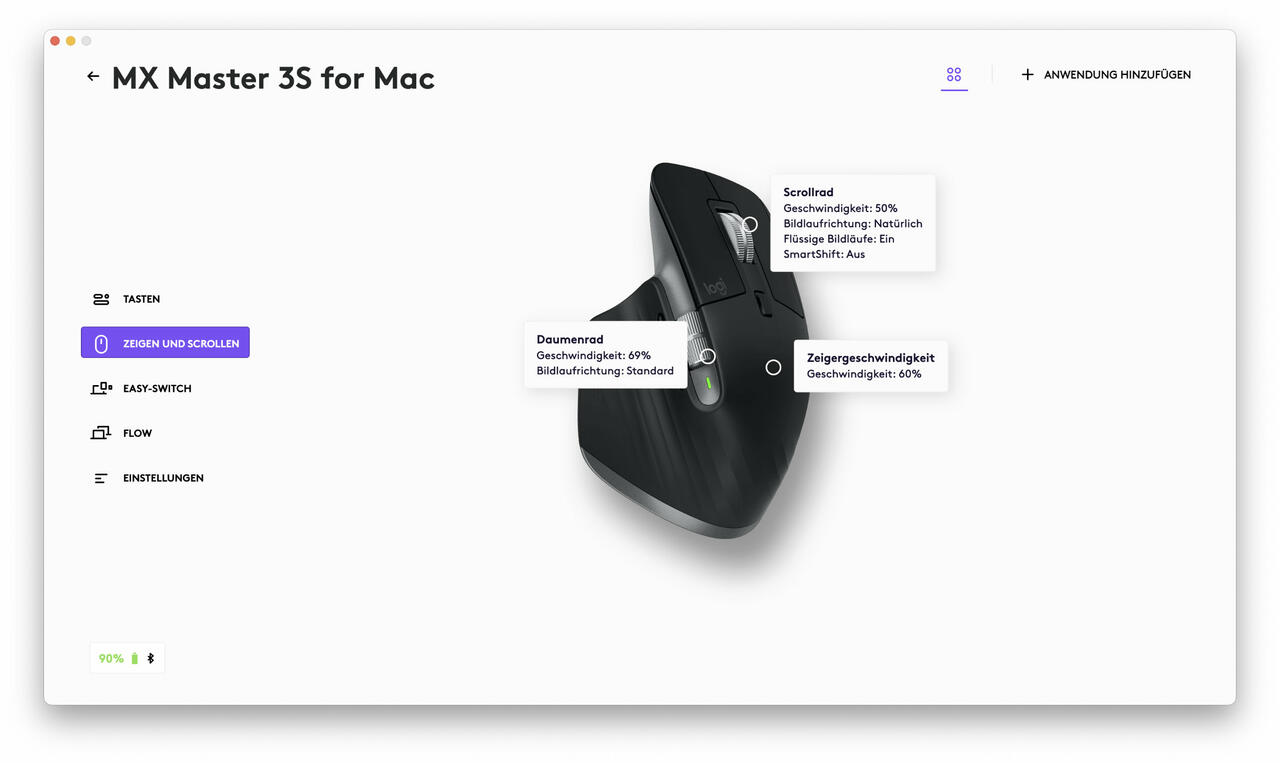Image resolution: width=1280 pixels, height=763 pixels.
Task: Click the Flow screens icon
Action: coord(100,433)
